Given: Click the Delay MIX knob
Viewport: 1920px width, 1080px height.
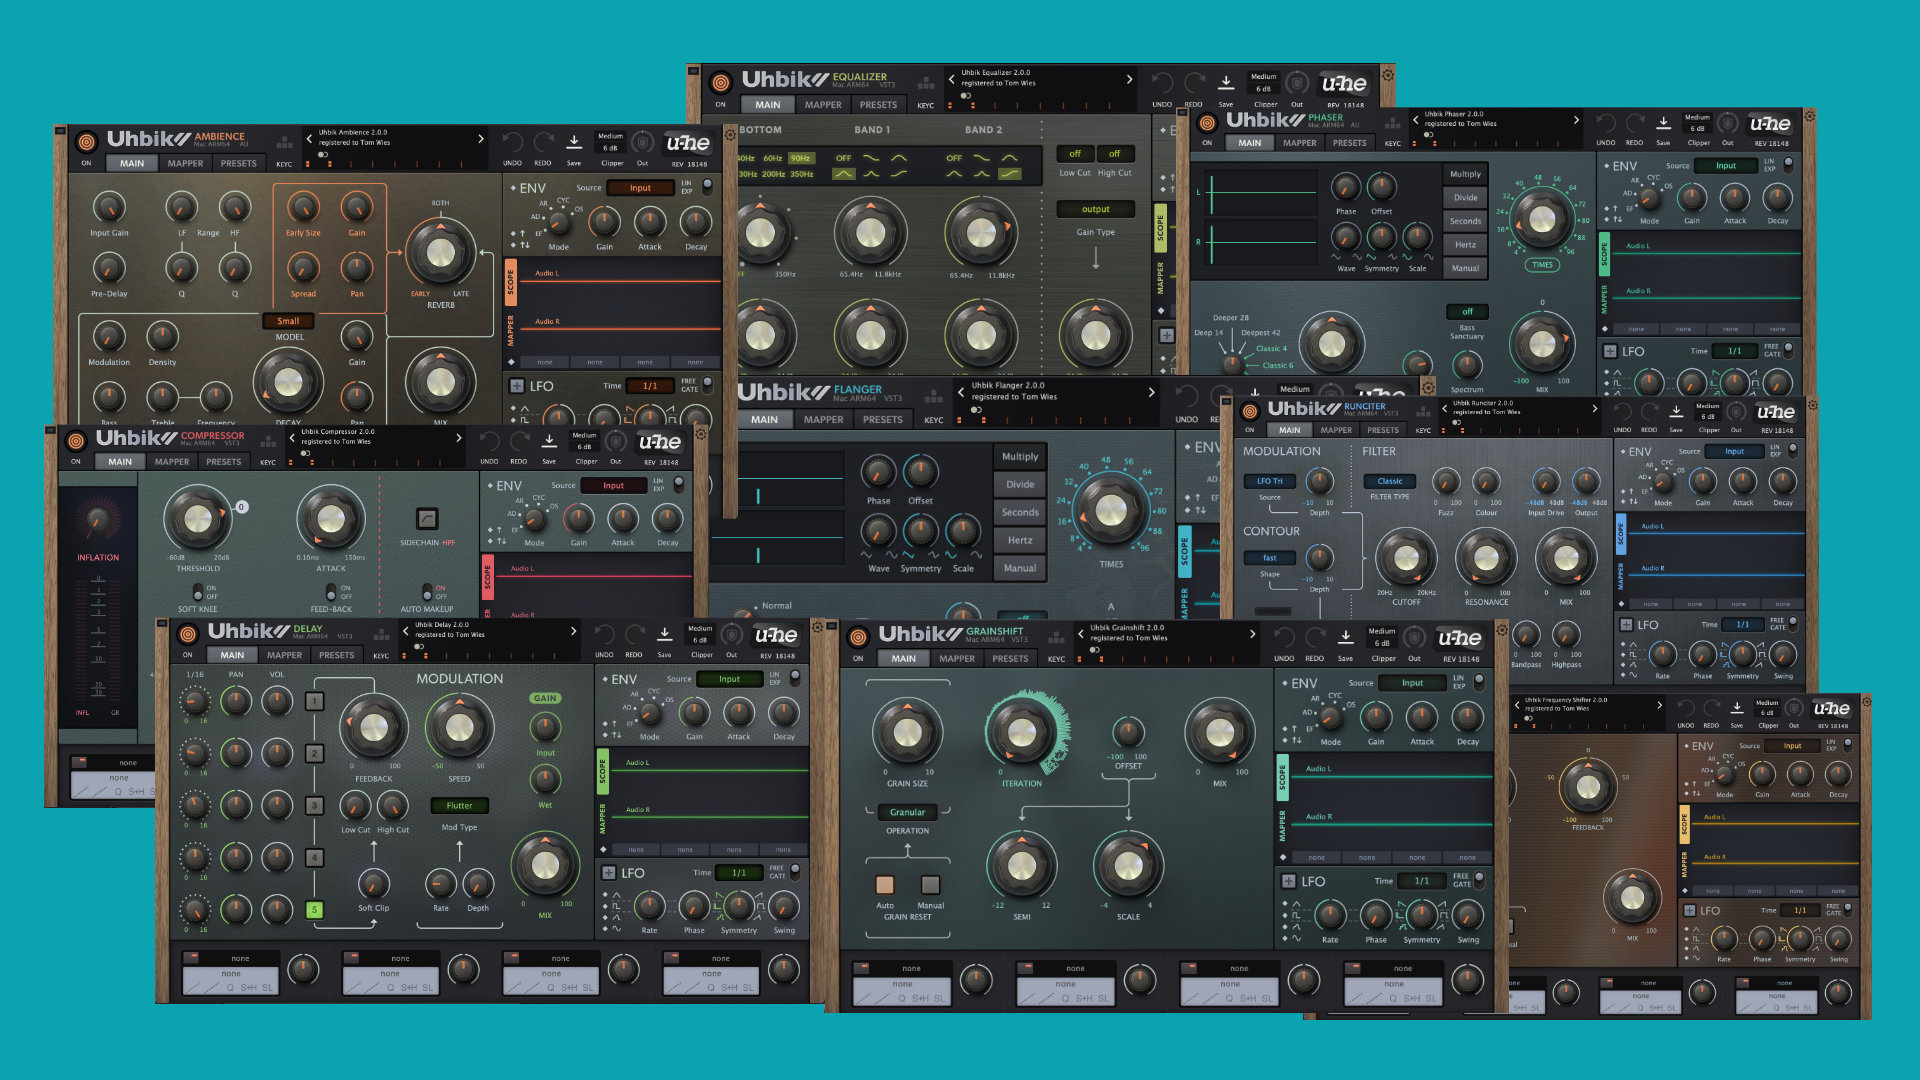Looking at the screenshot, I should click(x=545, y=866).
